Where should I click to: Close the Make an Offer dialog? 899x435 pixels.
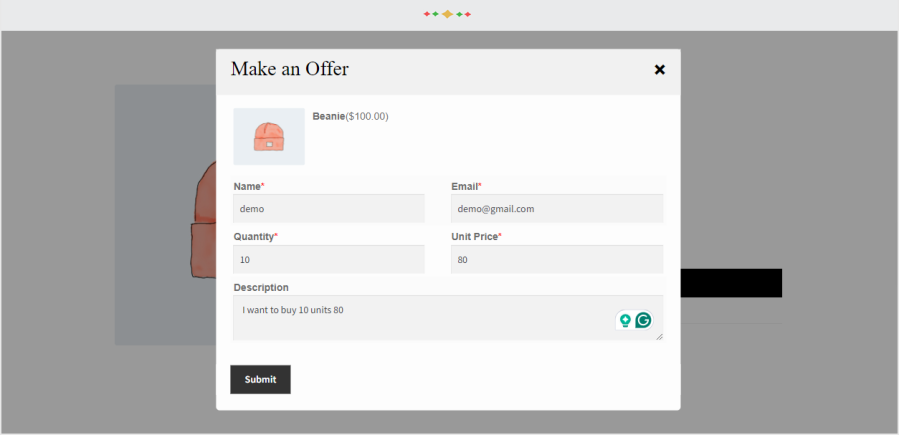coord(659,70)
